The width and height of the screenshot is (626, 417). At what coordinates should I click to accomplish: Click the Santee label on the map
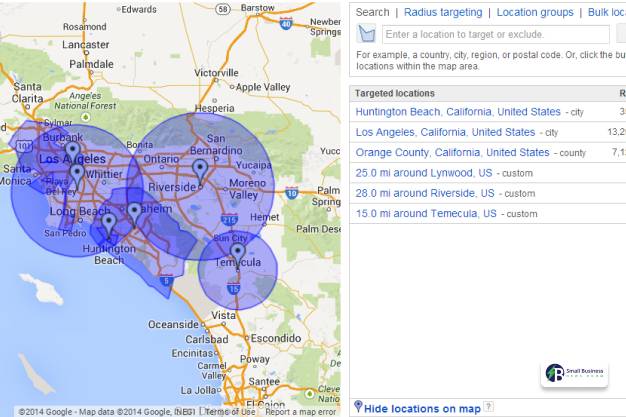pyautogui.click(x=263, y=382)
